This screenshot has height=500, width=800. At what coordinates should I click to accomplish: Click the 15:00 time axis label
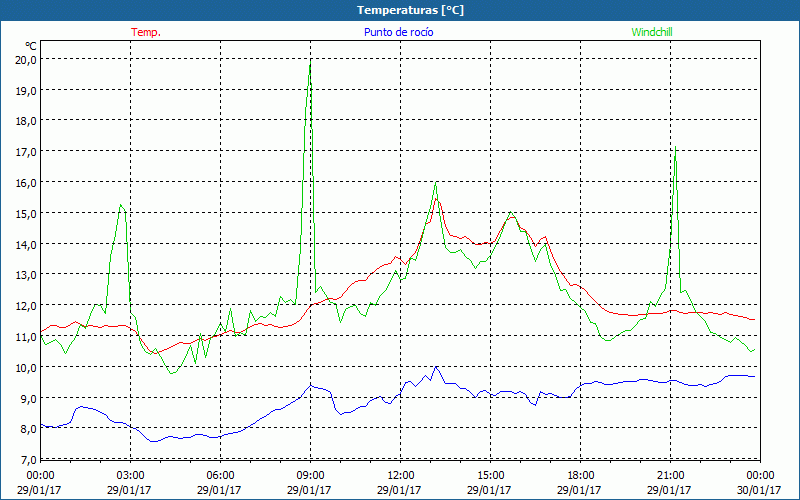click(489, 476)
